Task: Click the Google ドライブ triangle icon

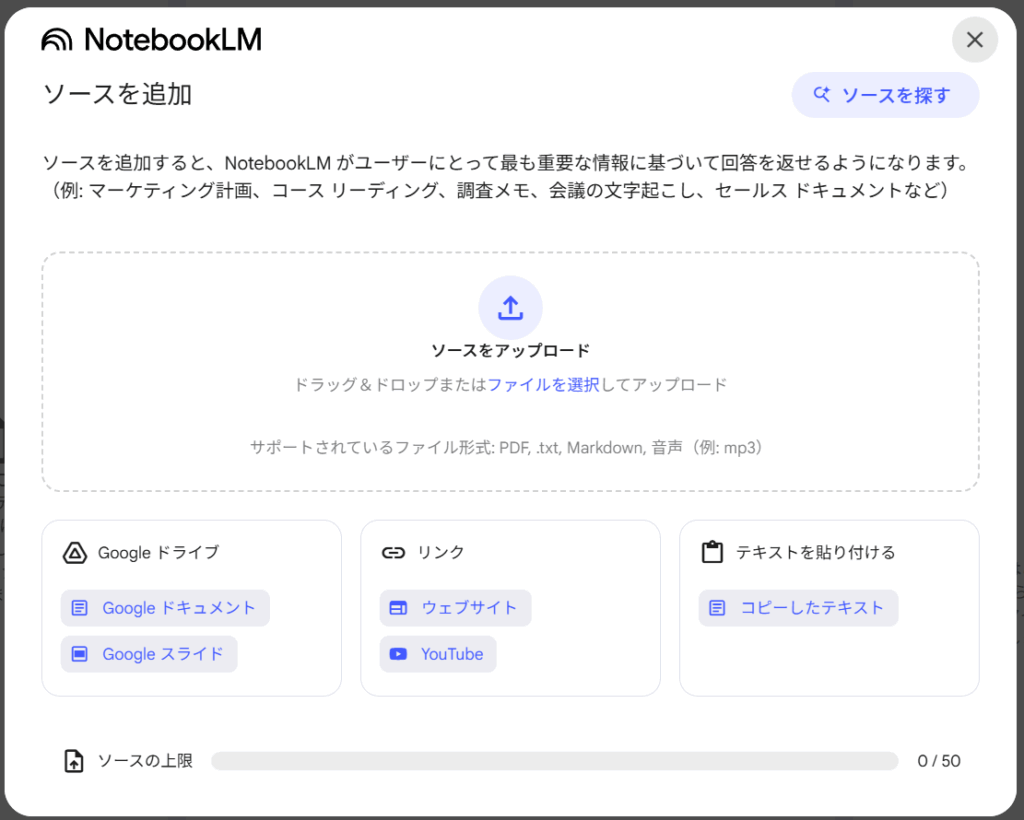Action: 75,552
